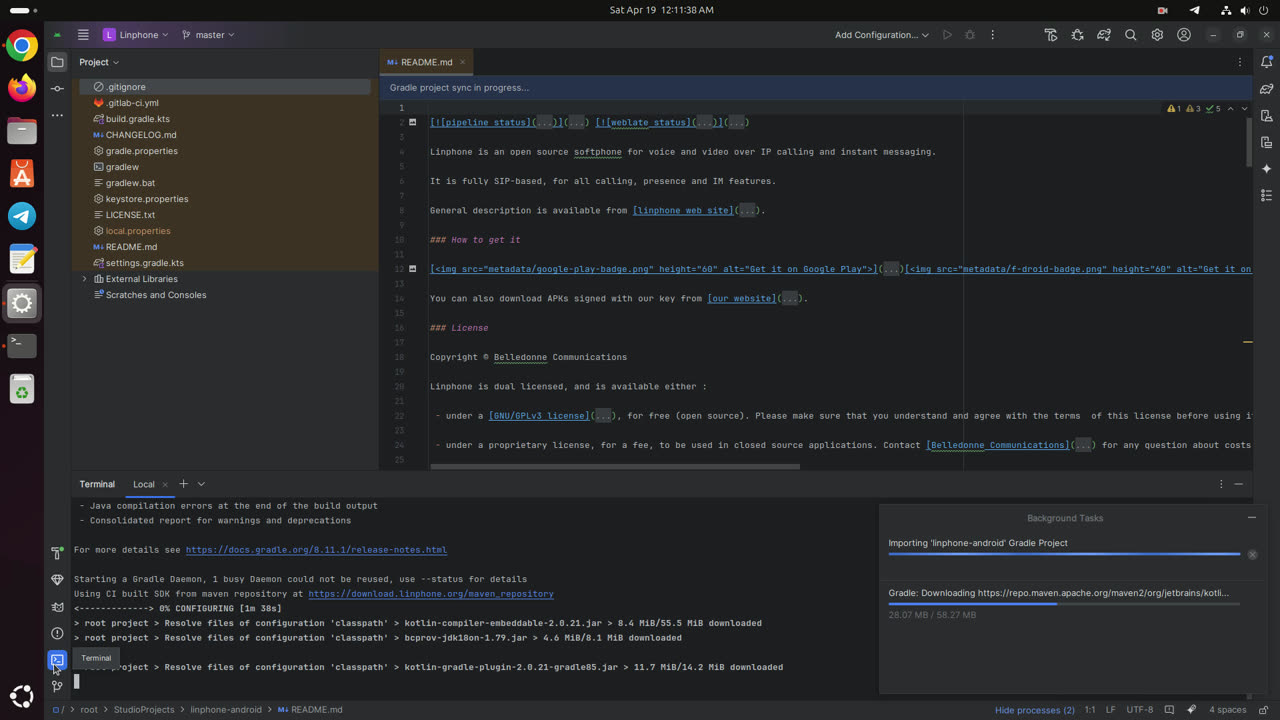Click Sync Project with Gradle Files elephant icon
The height and width of the screenshot is (720, 1280).
1104,35
